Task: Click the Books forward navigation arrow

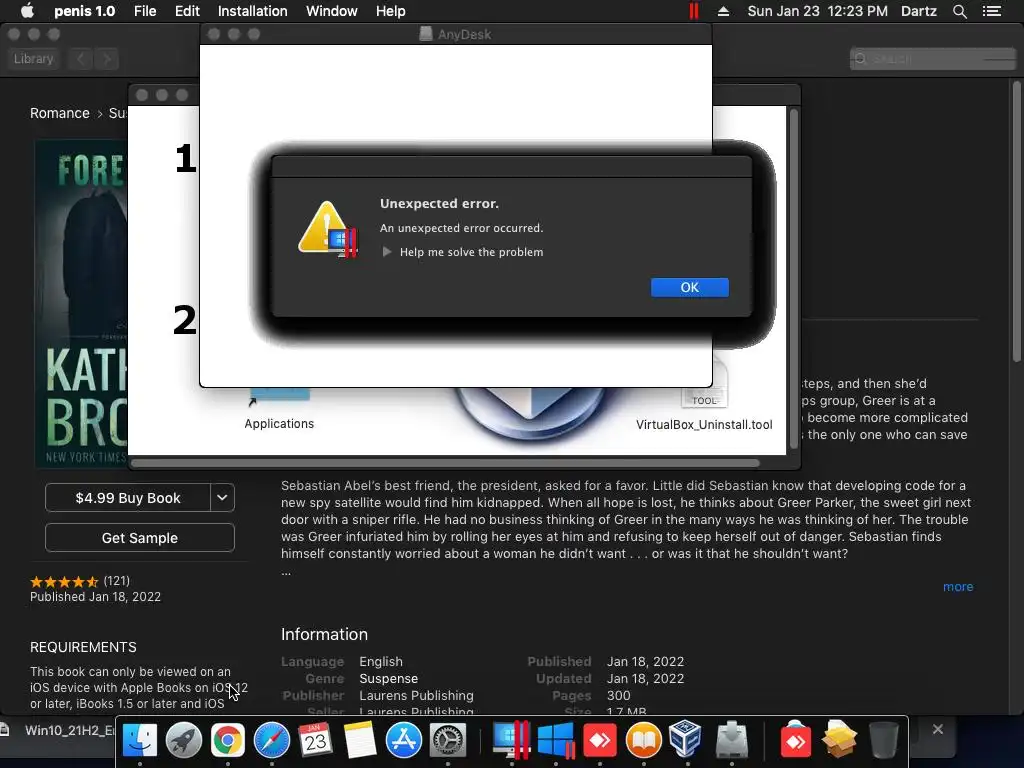Action: (107, 59)
